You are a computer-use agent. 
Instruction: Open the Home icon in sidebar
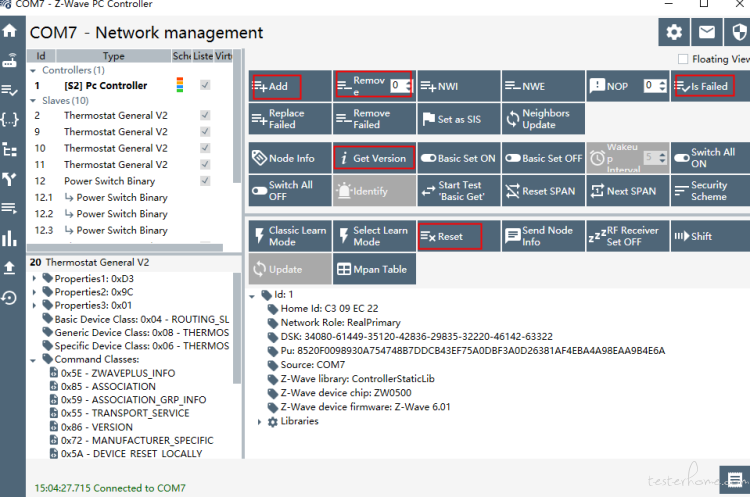click(x=10, y=31)
